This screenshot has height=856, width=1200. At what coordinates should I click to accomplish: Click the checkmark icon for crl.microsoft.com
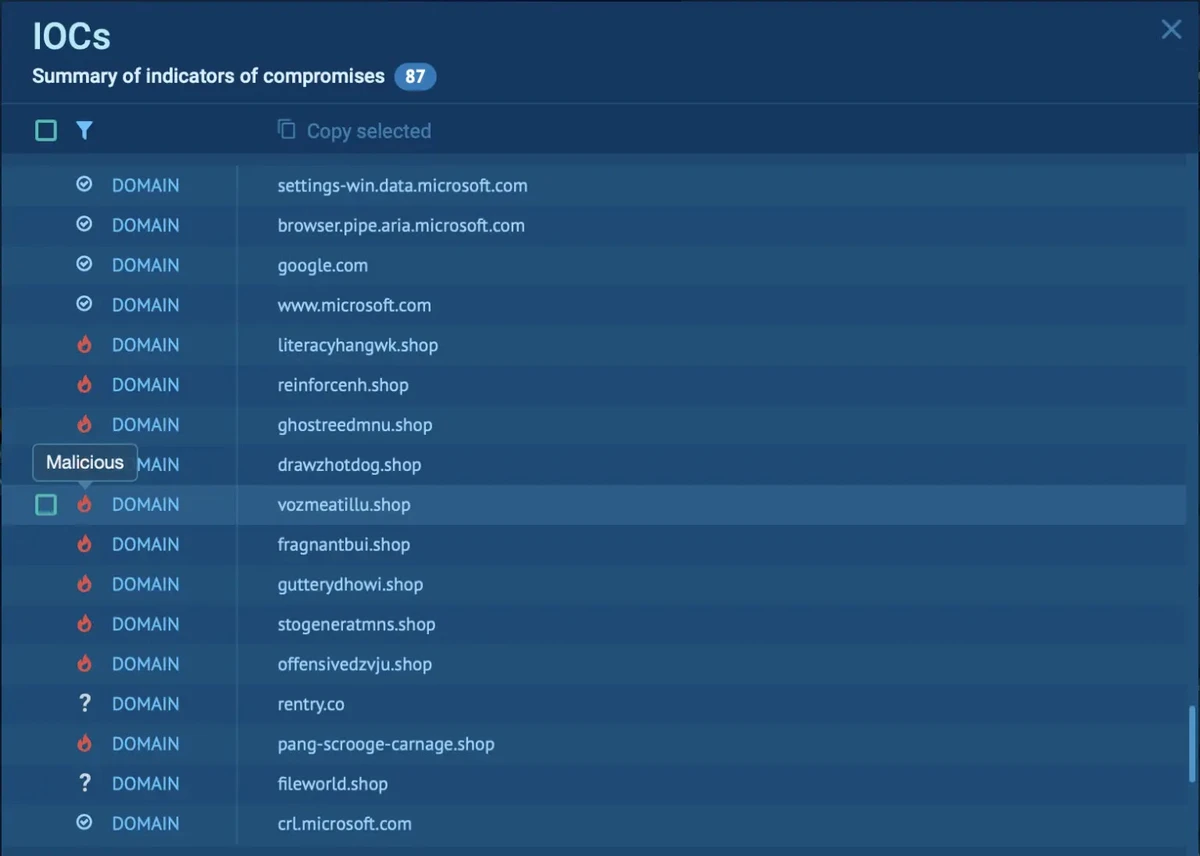coord(84,823)
